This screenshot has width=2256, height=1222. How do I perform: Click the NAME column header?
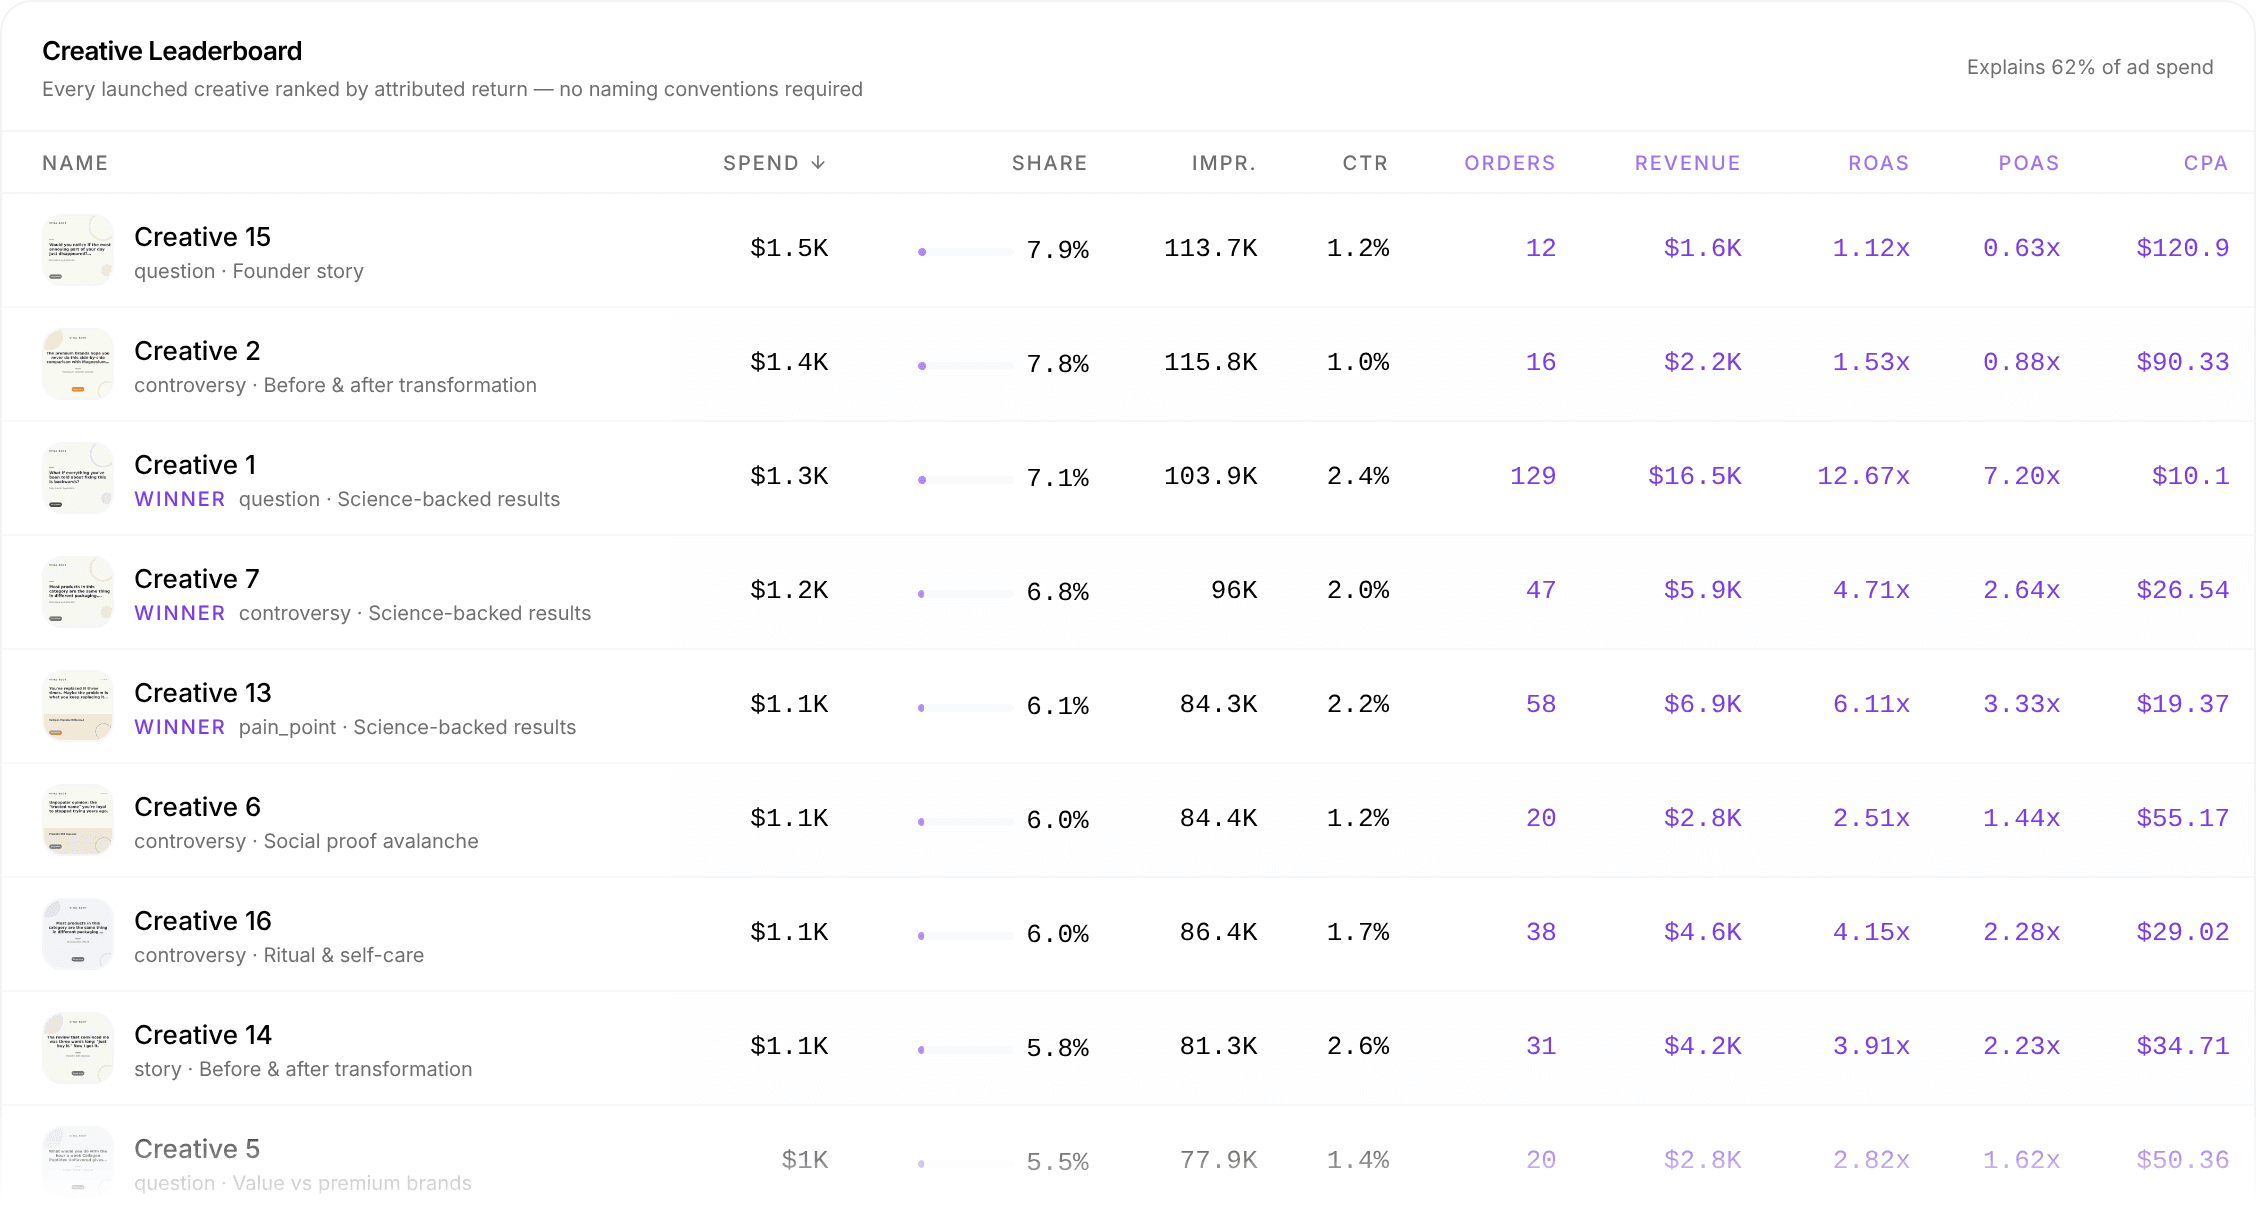coord(75,163)
